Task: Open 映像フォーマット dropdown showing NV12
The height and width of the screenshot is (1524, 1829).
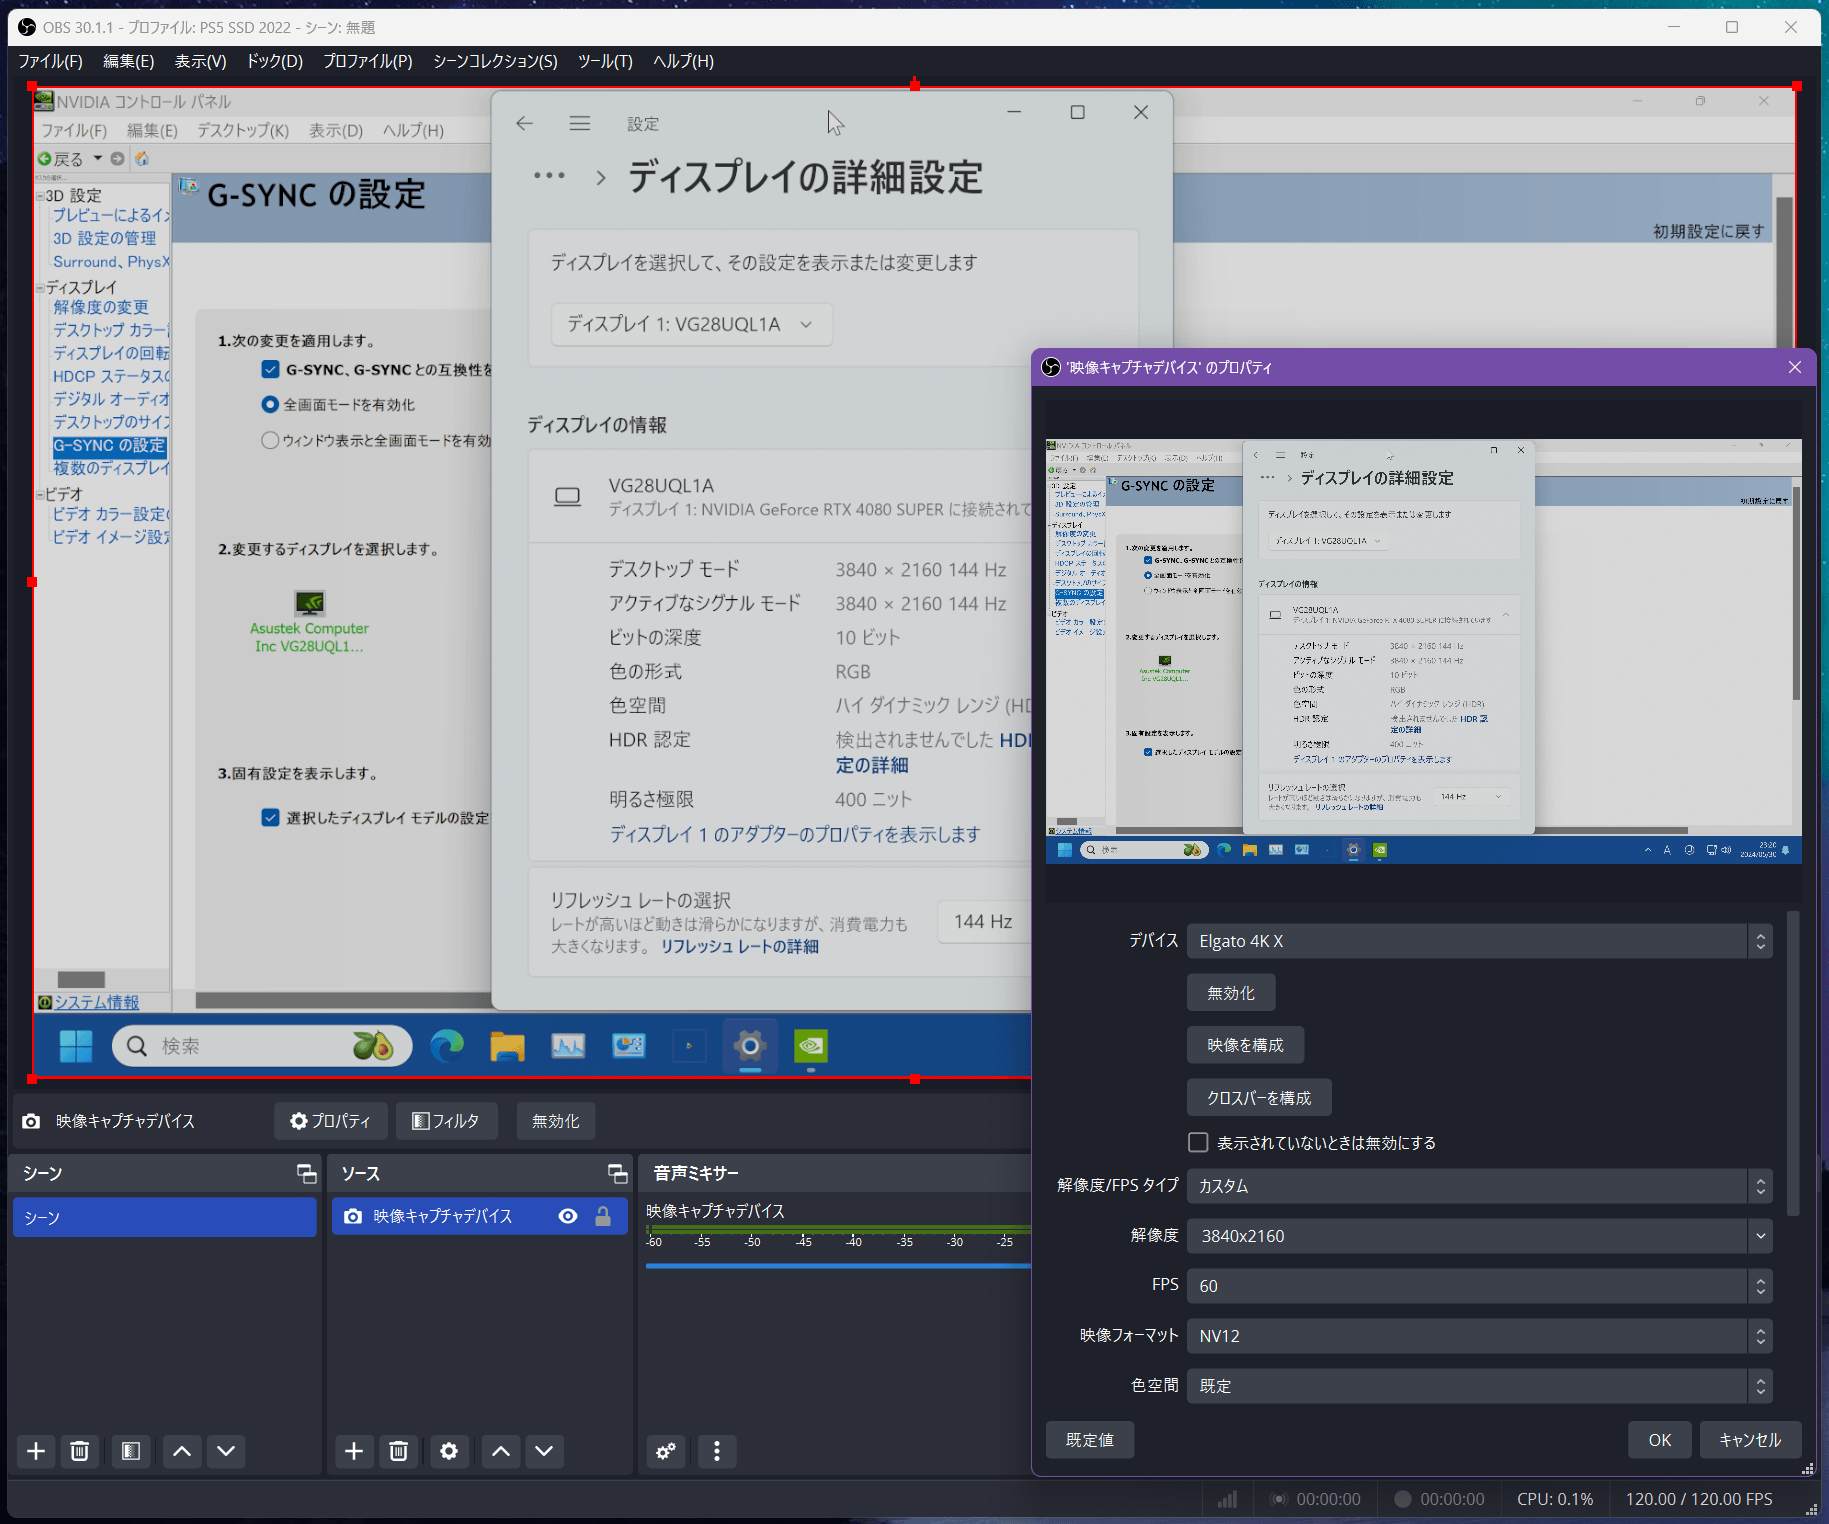Action: (1479, 1336)
